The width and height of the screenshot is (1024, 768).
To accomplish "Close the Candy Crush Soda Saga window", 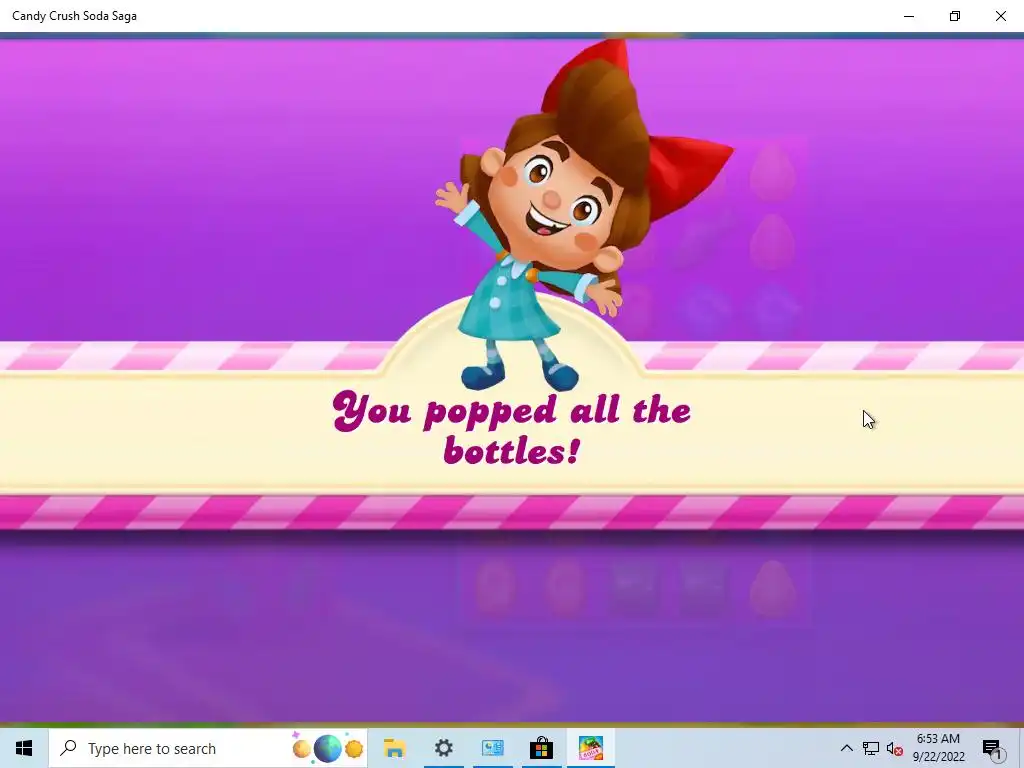I will pyautogui.click(x=1000, y=16).
